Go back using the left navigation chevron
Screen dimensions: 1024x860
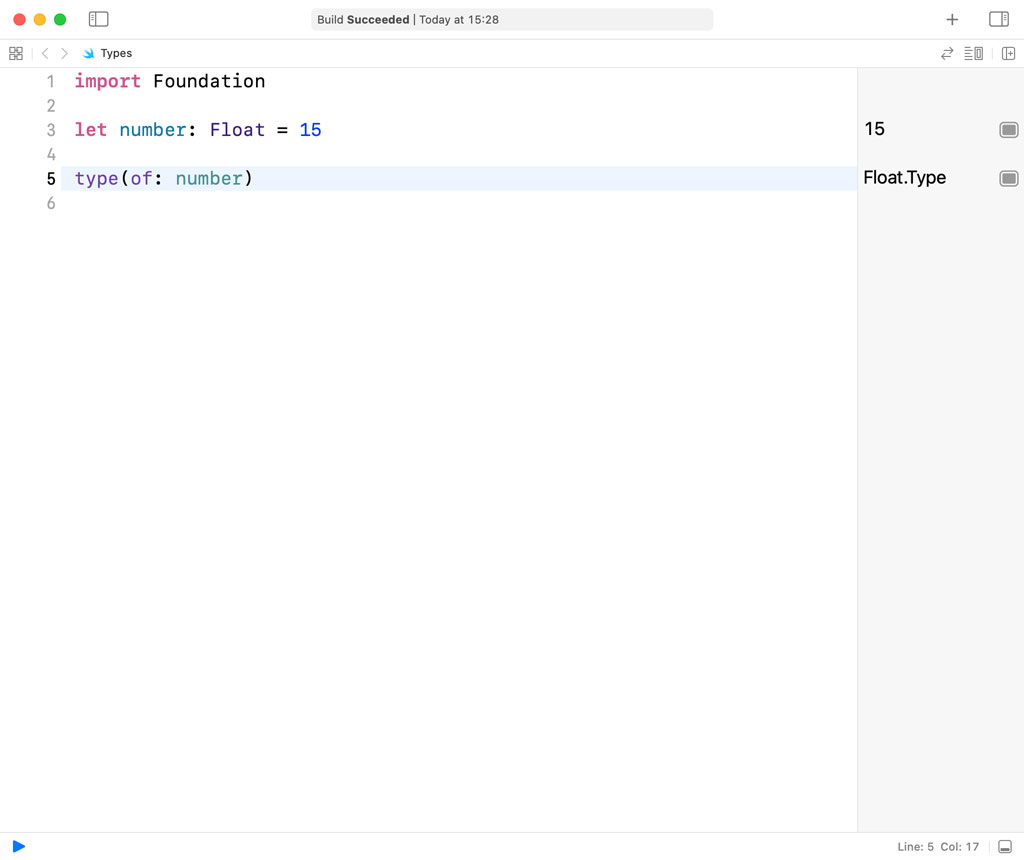(44, 53)
